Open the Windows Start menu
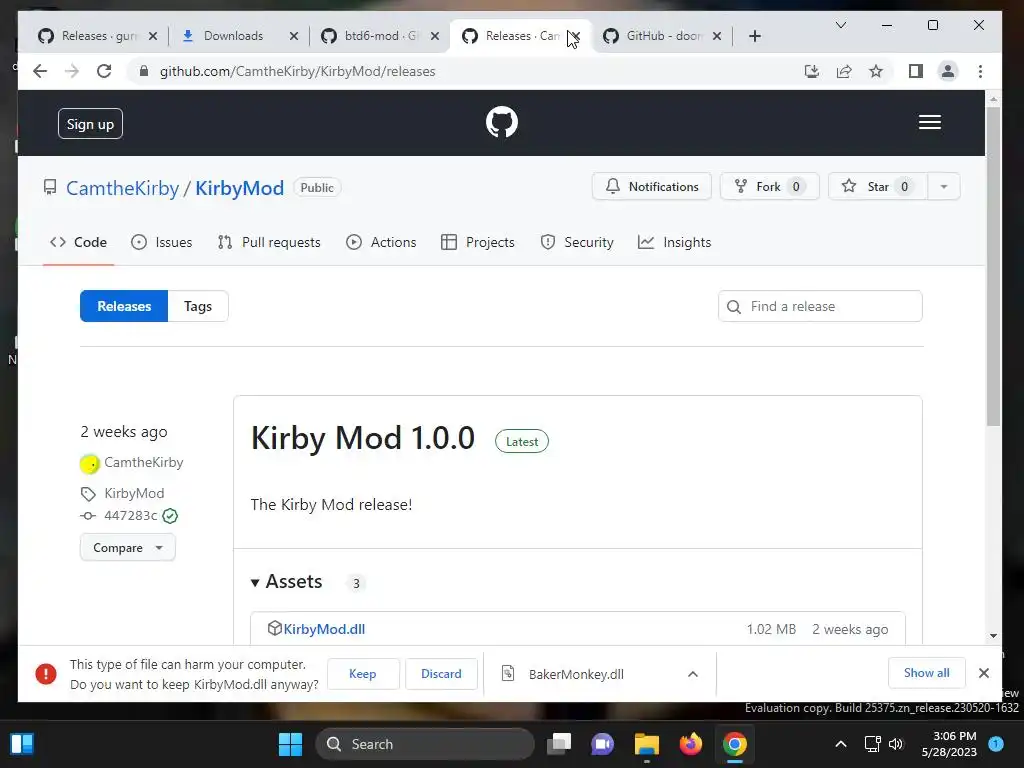 (x=291, y=744)
